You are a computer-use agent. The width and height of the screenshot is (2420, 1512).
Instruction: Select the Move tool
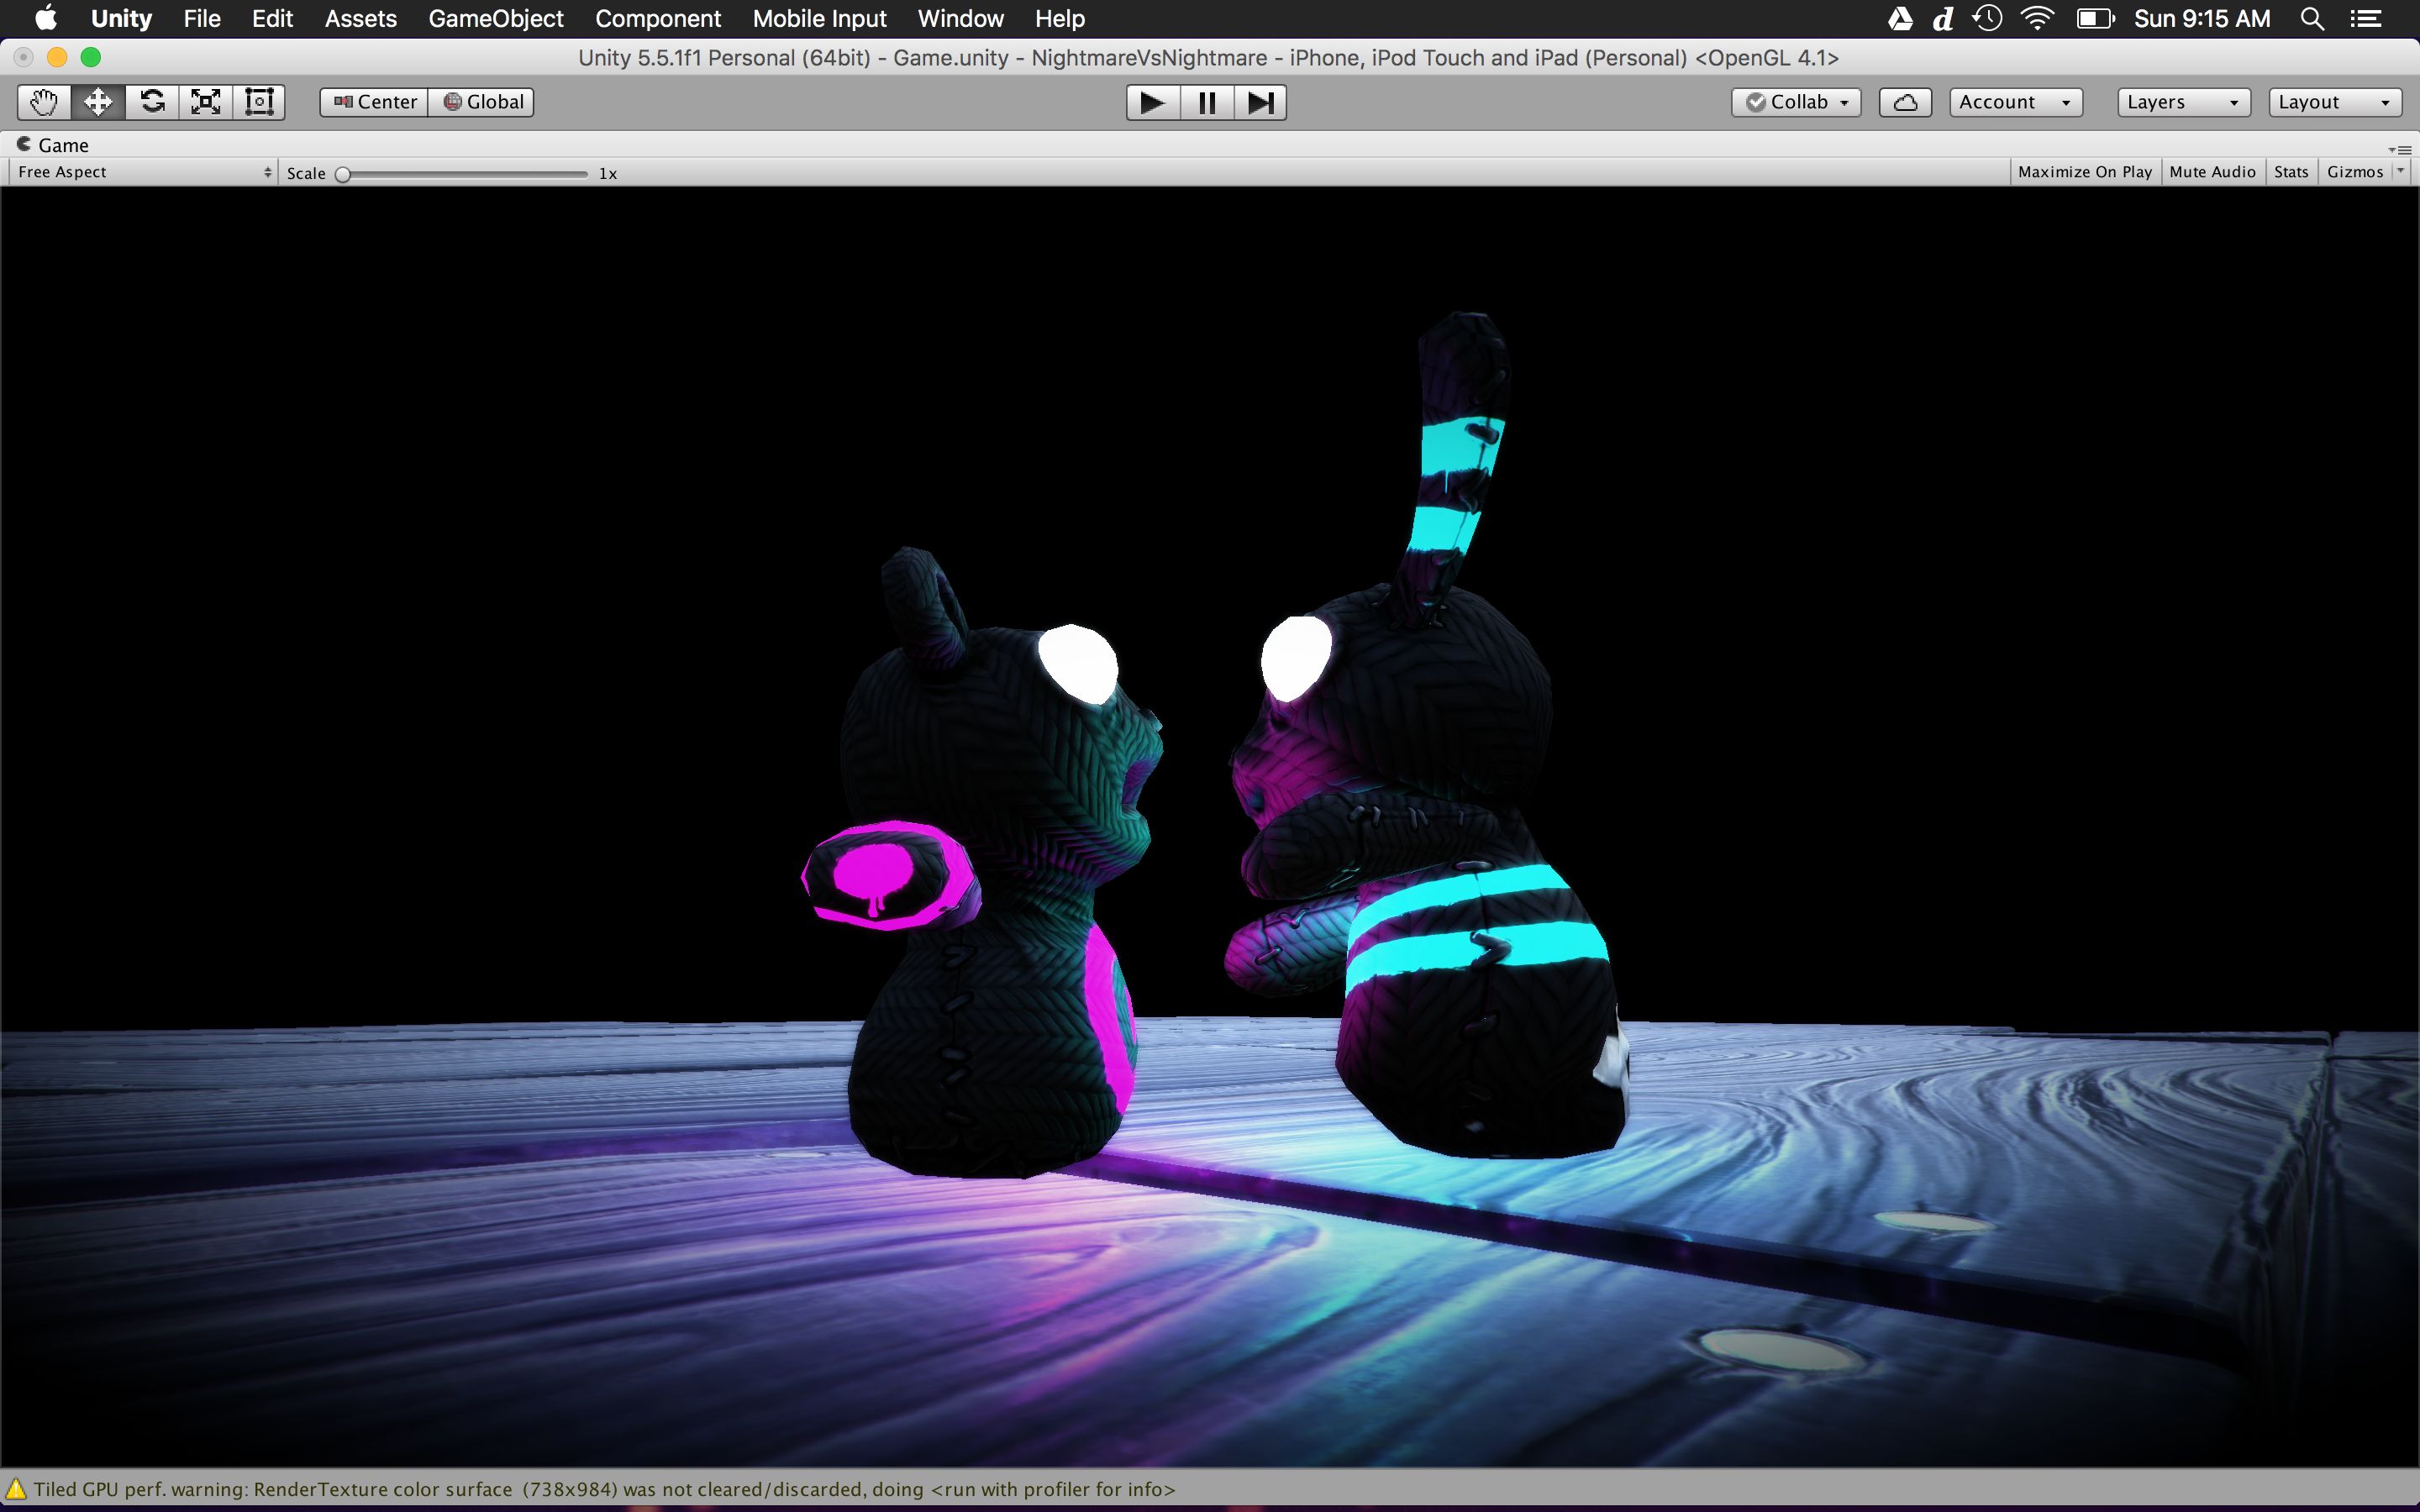pyautogui.click(x=98, y=102)
